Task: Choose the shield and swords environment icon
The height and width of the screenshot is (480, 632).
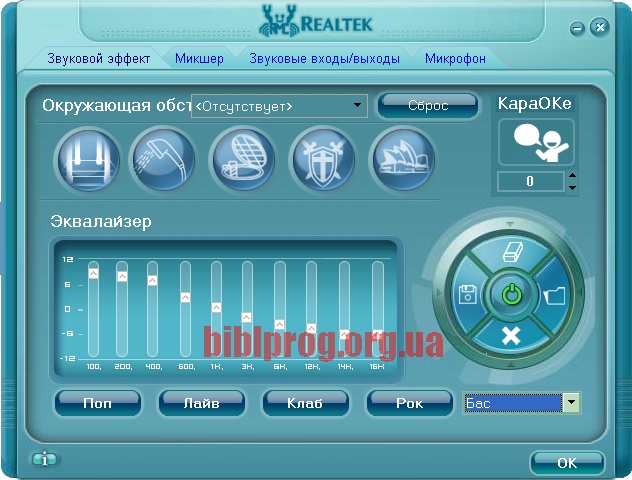Action: coord(321,158)
